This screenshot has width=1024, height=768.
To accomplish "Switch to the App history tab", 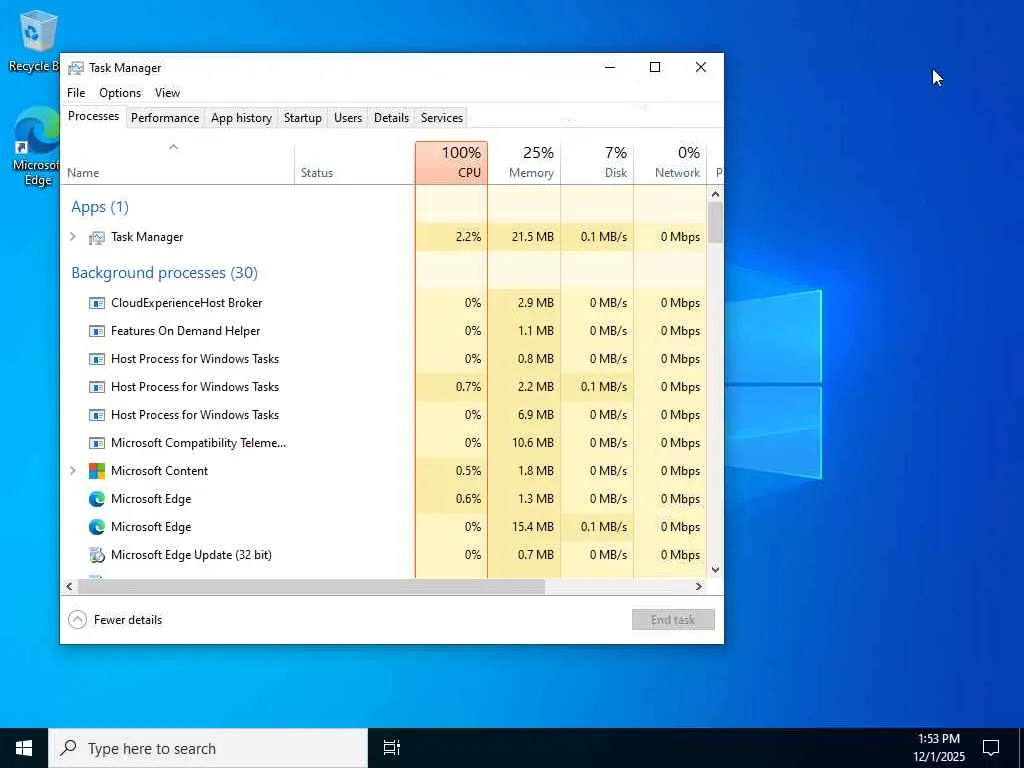I will (241, 118).
